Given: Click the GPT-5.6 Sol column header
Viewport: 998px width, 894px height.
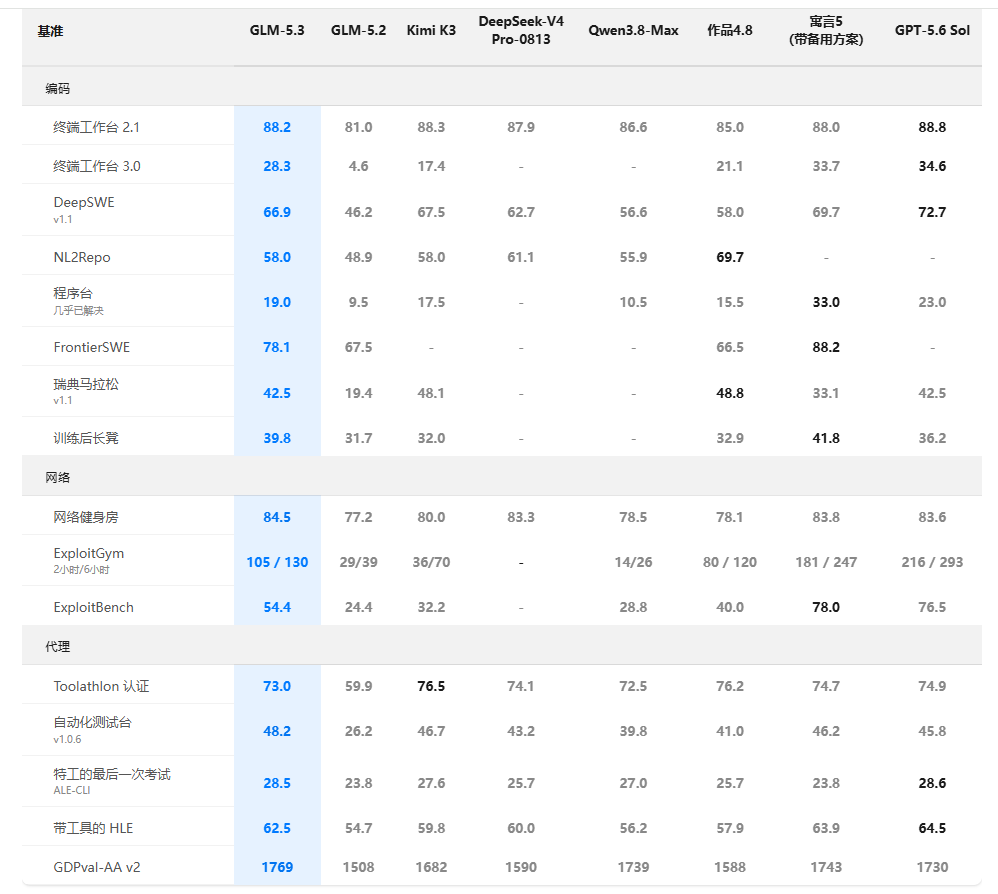Looking at the screenshot, I should tap(932, 31).
